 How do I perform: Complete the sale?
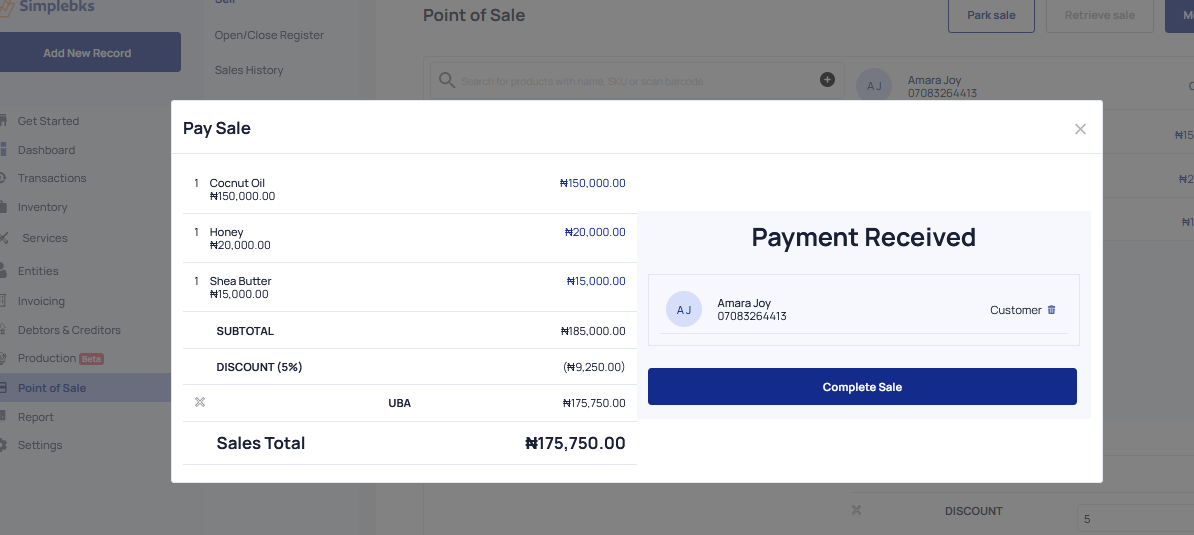[x=862, y=387]
